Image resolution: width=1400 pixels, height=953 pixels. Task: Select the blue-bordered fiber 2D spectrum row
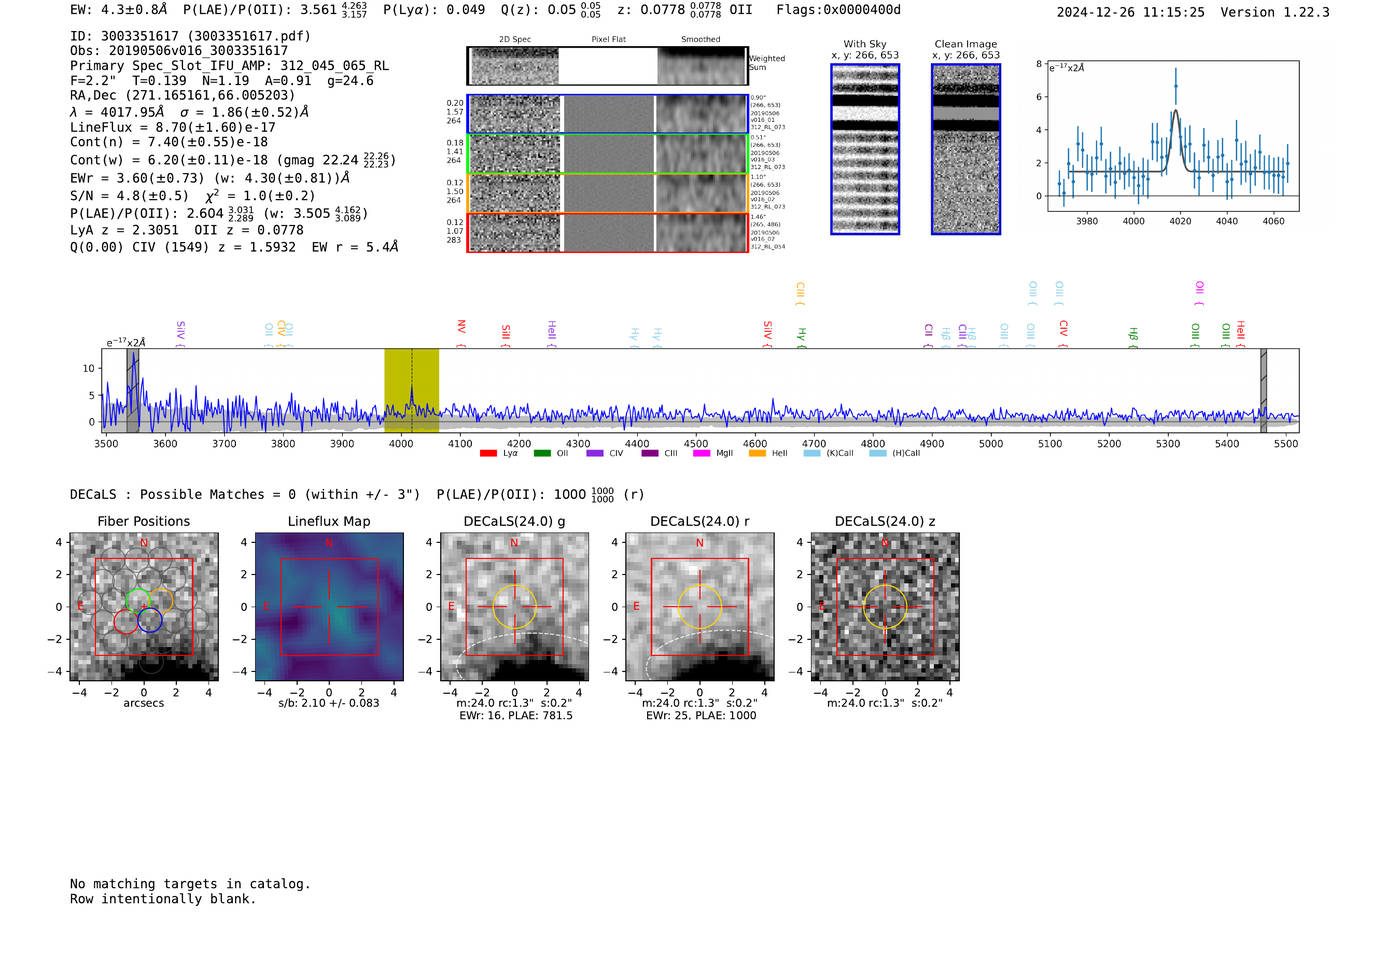click(608, 114)
